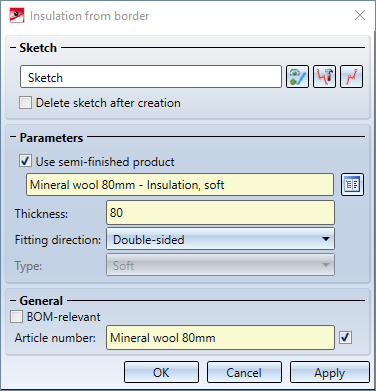Viewport: 376px width, 391px height.
Task: Click the red polyline sketch icon
Action: pyautogui.click(x=351, y=77)
